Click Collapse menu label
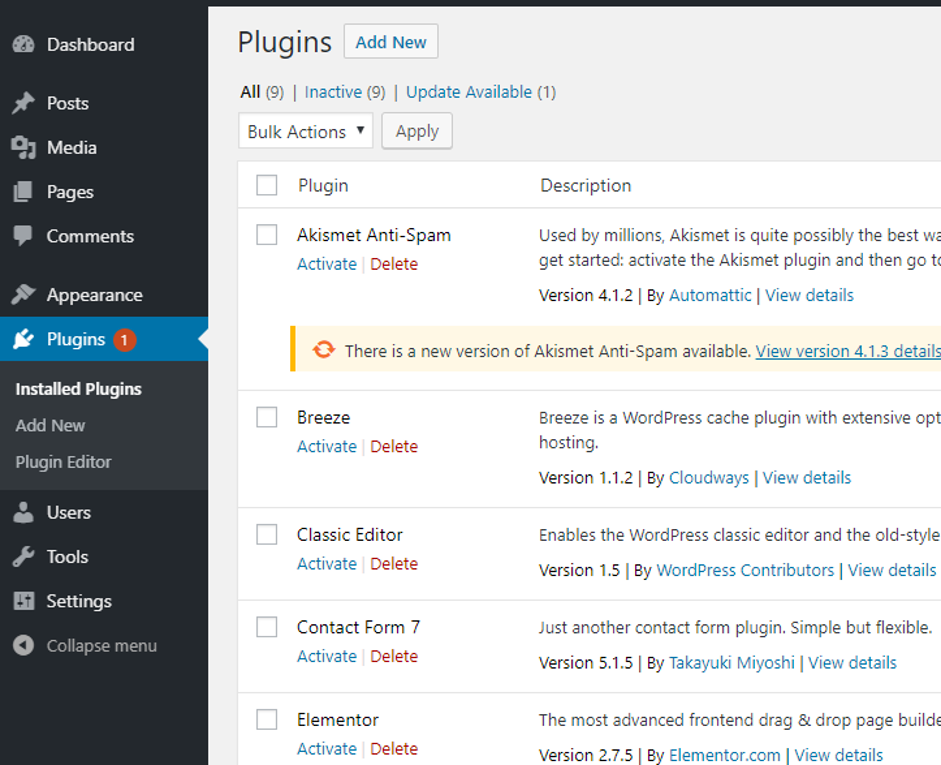Image resolution: width=941 pixels, height=765 pixels. (102, 646)
